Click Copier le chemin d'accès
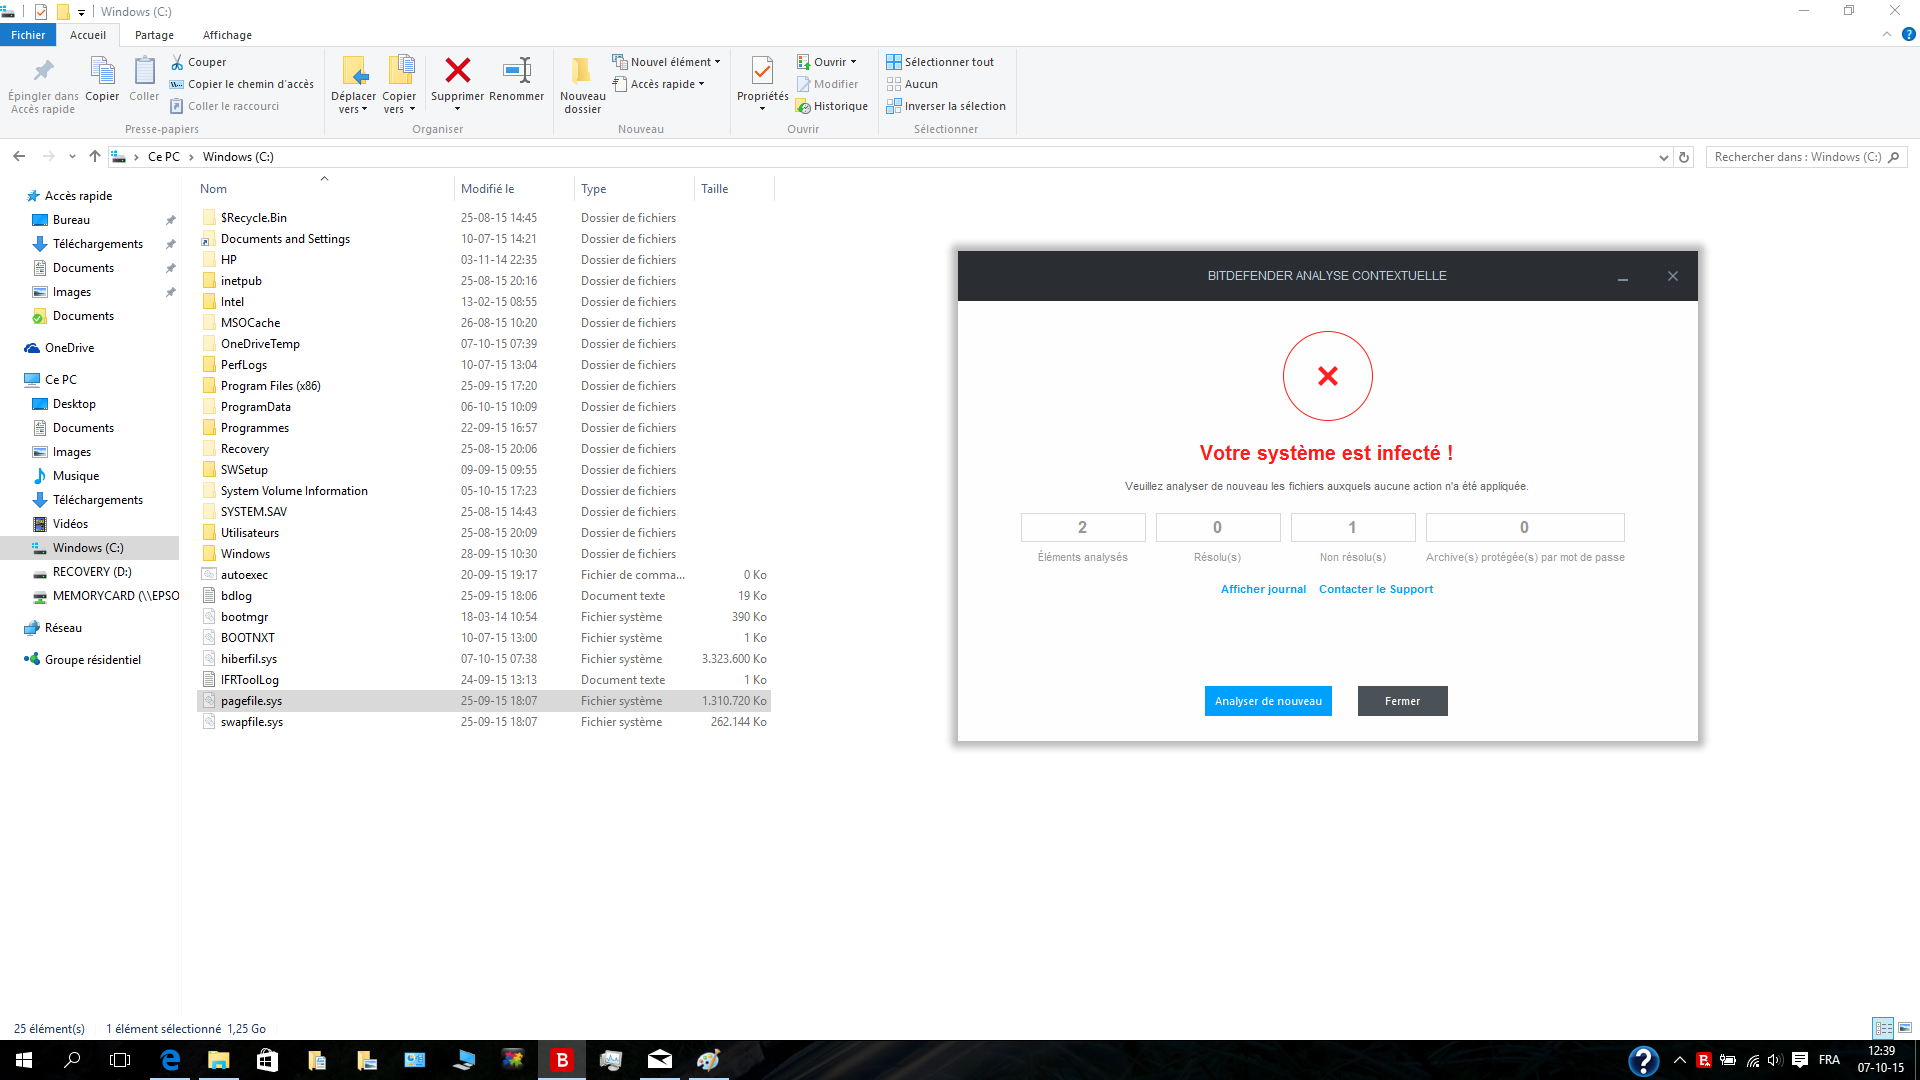This screenshot has height=1080, width=1920. pos(241,84)
